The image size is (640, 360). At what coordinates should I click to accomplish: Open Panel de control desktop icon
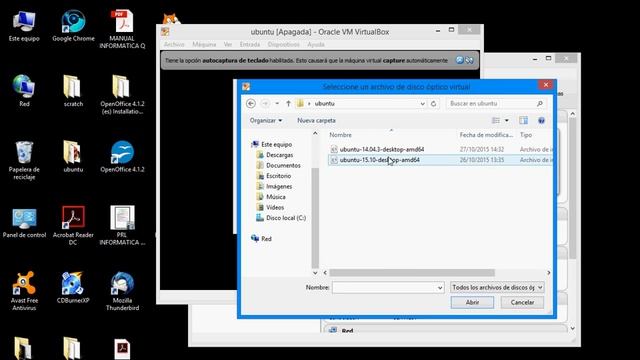[x=24, y=222]
